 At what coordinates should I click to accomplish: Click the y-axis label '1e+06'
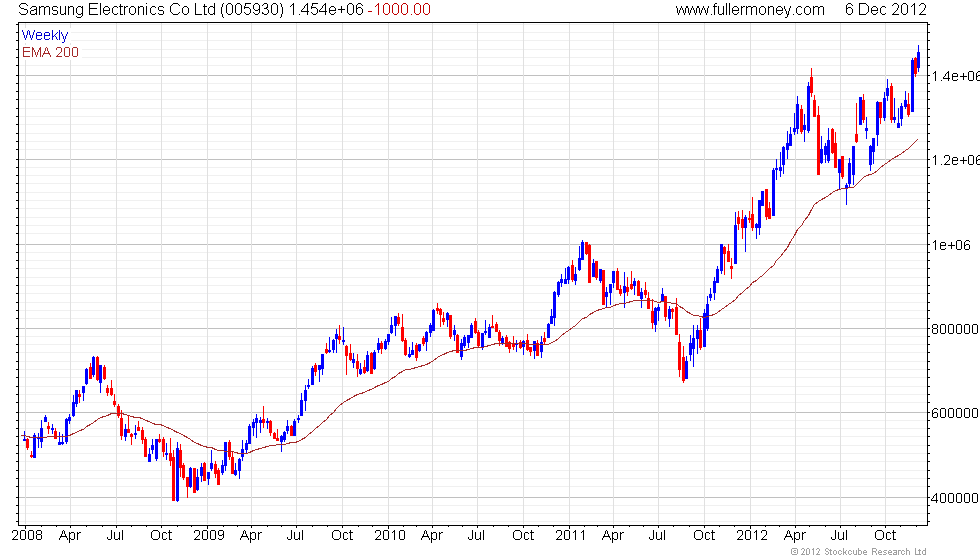tap(951, 245)
